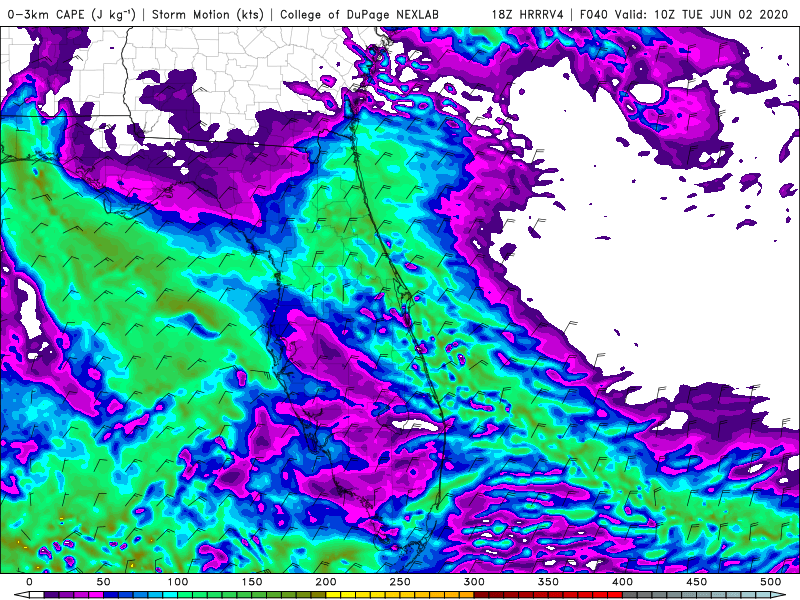Image resolution: width=800 pixels, height=600 pixels.
Task: Click the '150' label on the color scale
Action: 252,582
